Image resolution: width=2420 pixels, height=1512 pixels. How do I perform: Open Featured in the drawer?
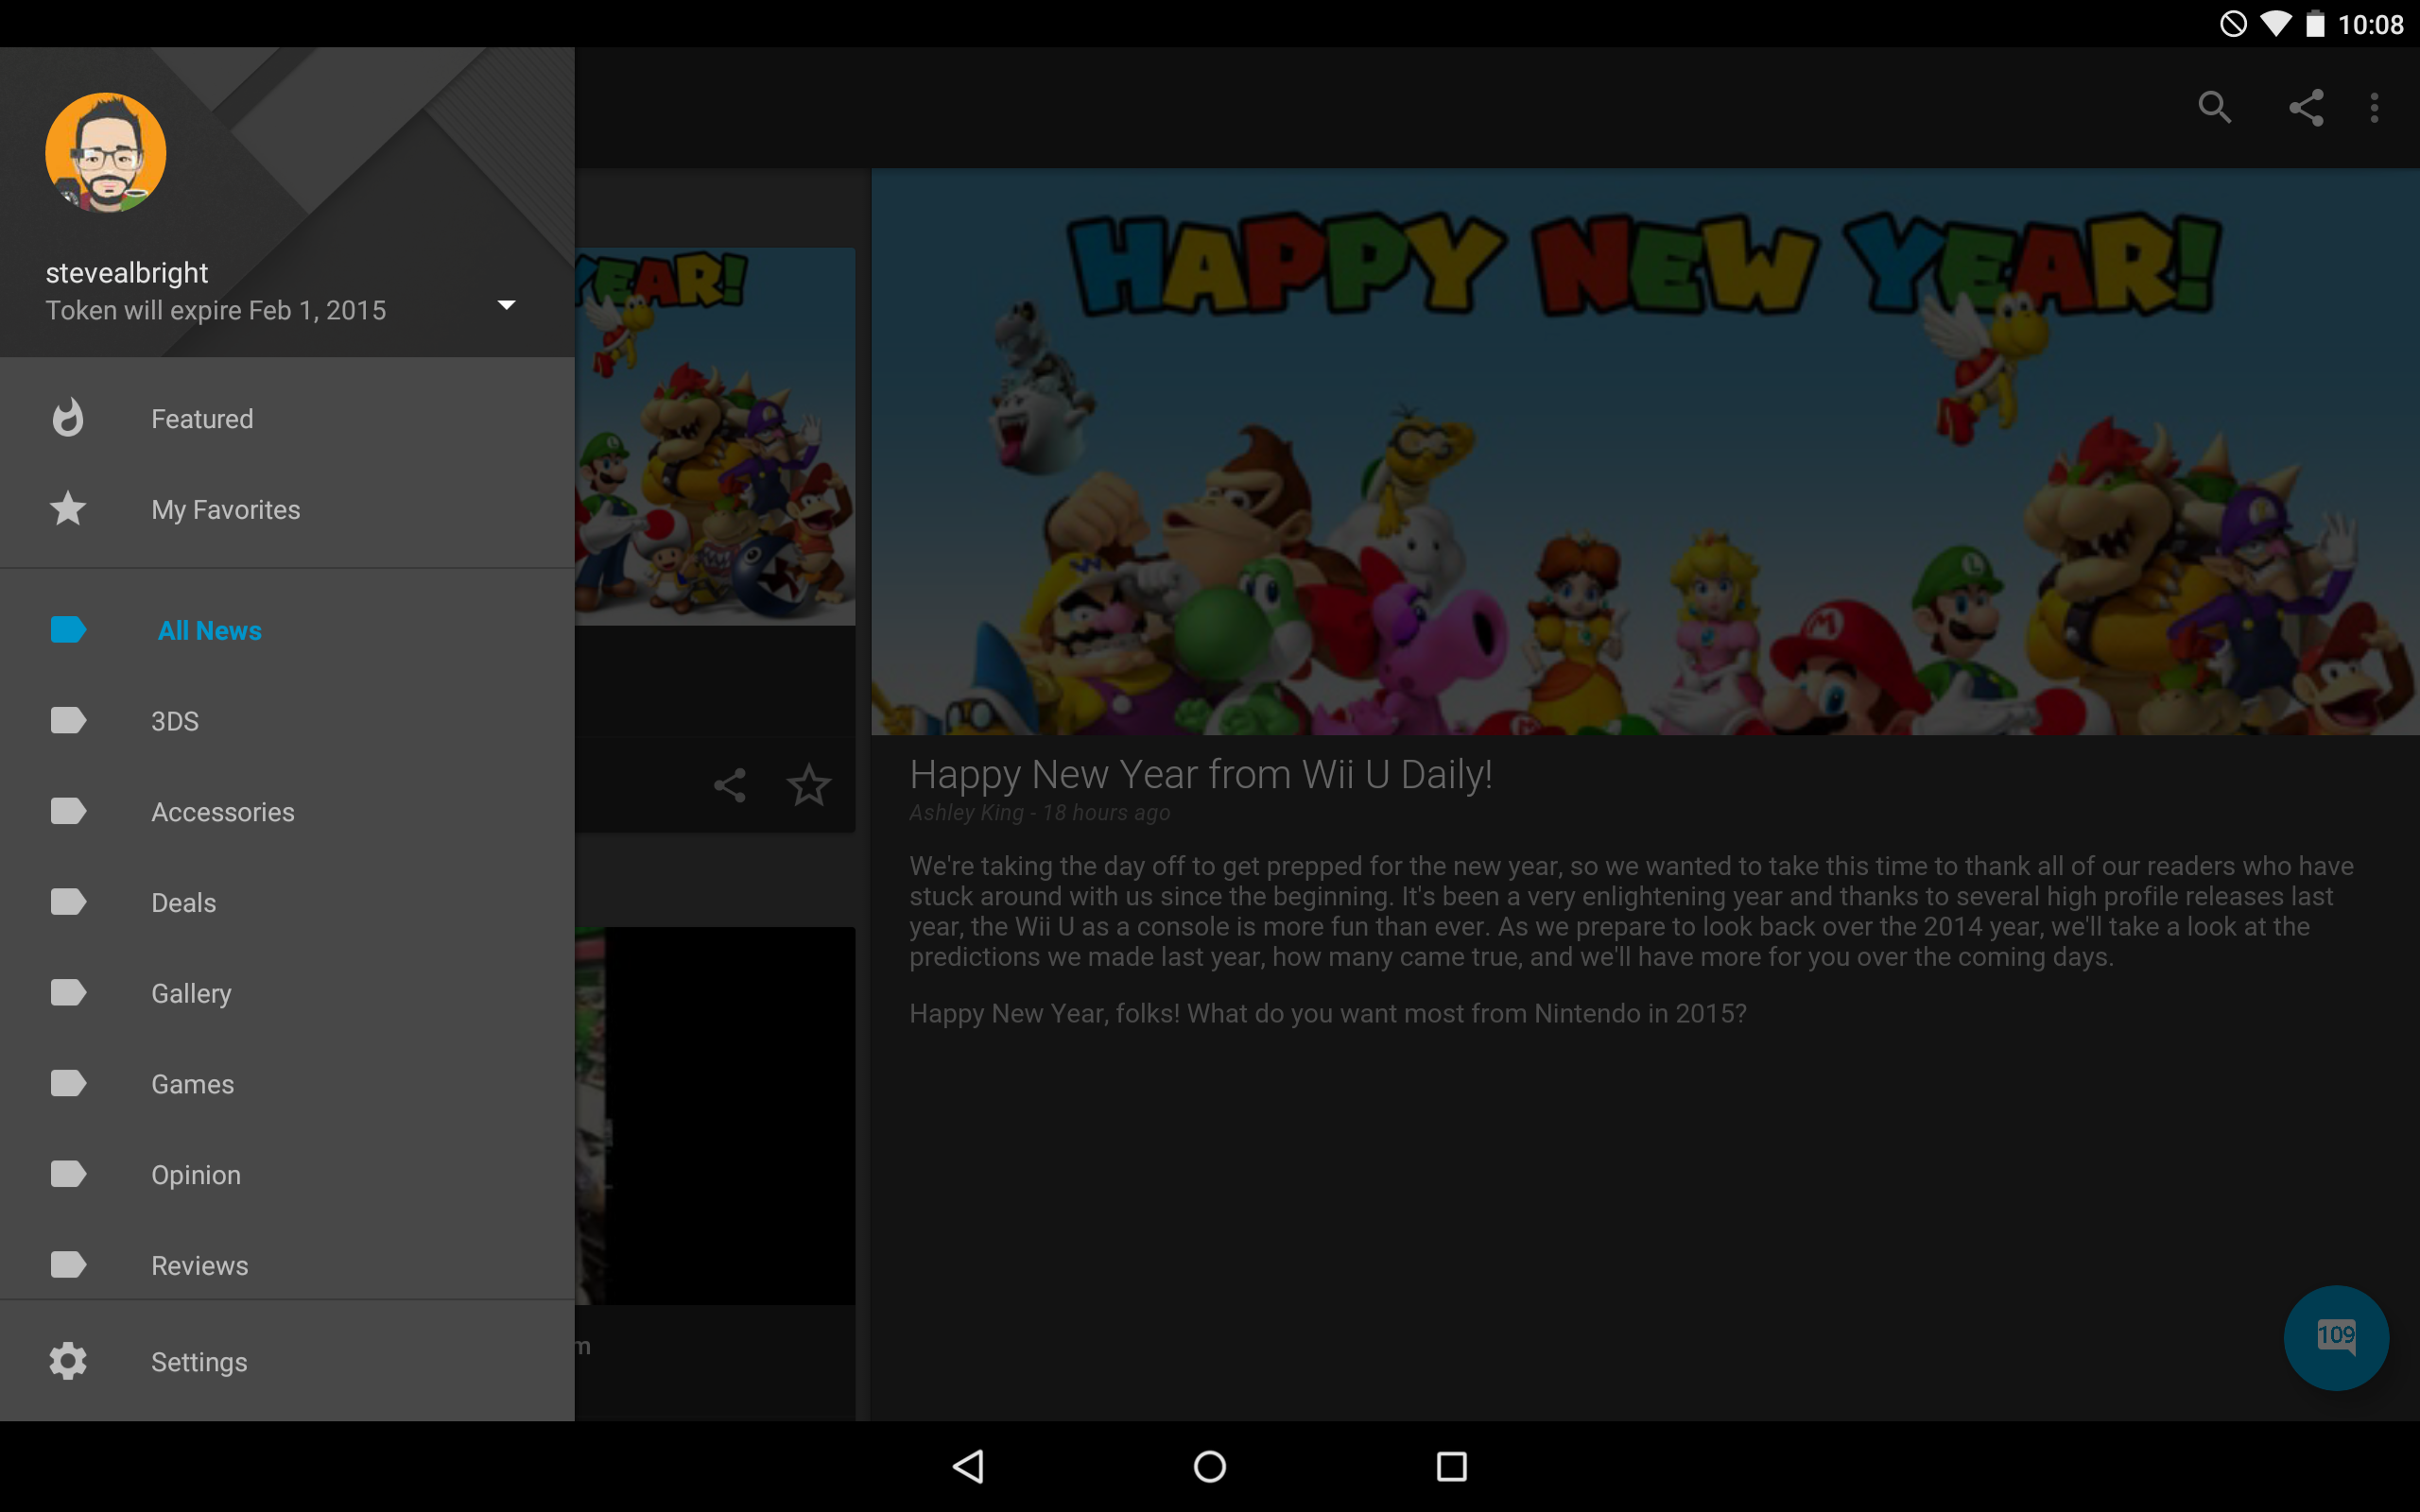pos(202,419)
